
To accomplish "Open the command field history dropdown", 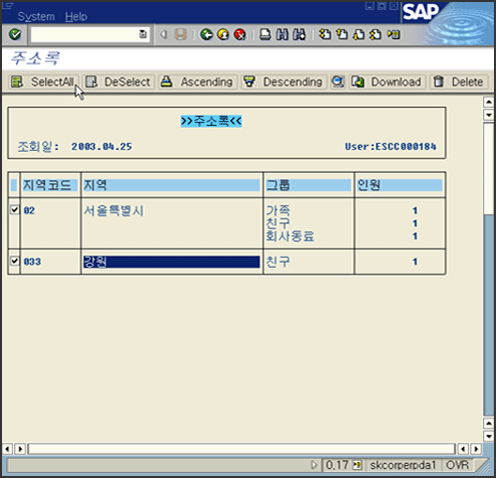I will click(x=143, y=34).
